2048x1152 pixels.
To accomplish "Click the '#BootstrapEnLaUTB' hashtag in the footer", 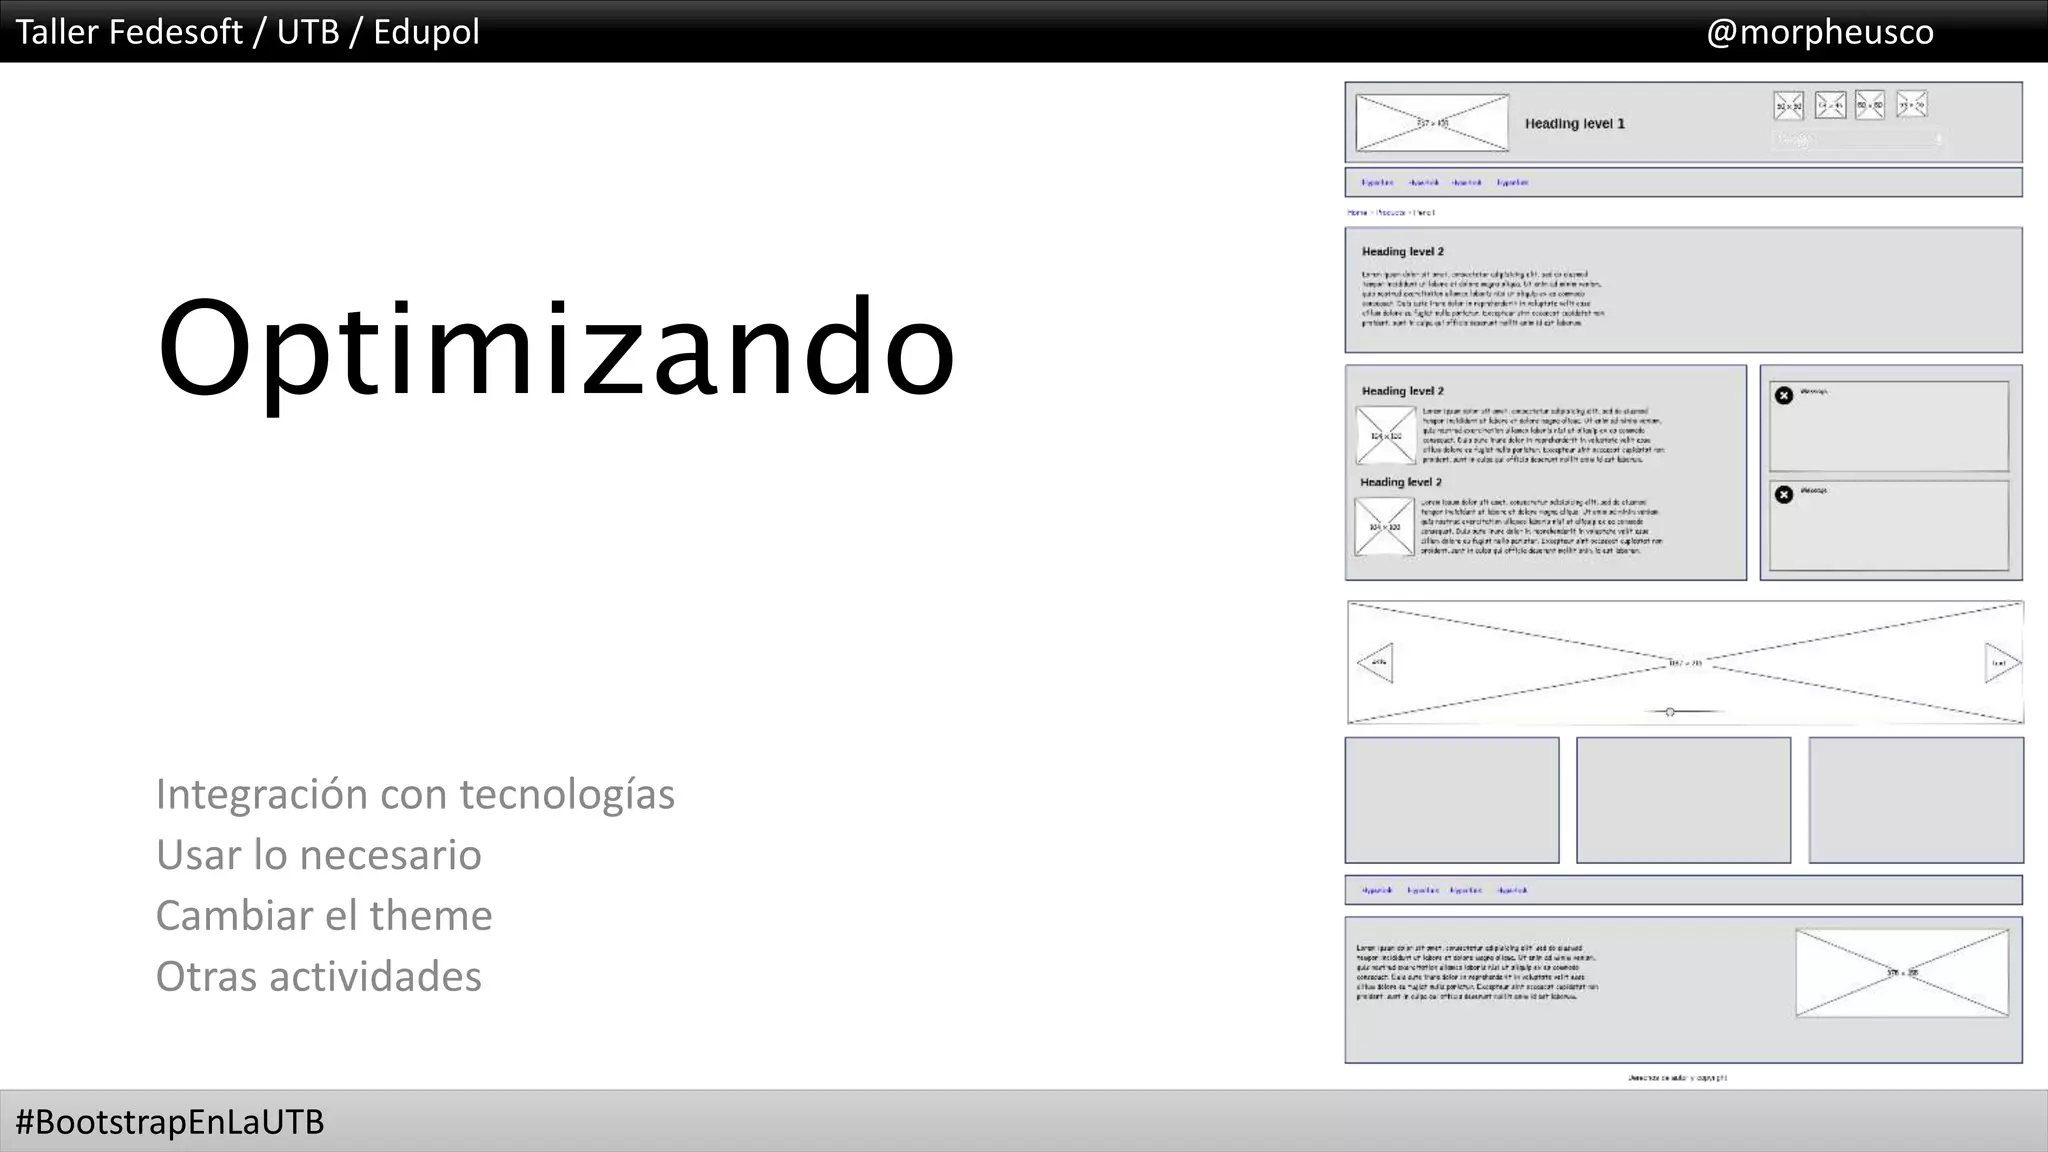I will pyautogui.click(x=170, y=1122).
